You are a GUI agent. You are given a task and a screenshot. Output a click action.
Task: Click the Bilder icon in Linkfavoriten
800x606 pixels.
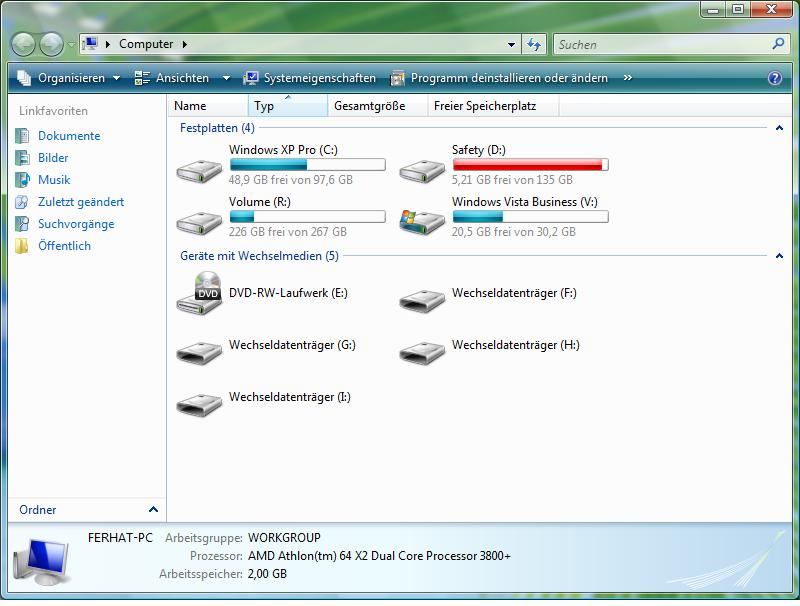point(22,158)
